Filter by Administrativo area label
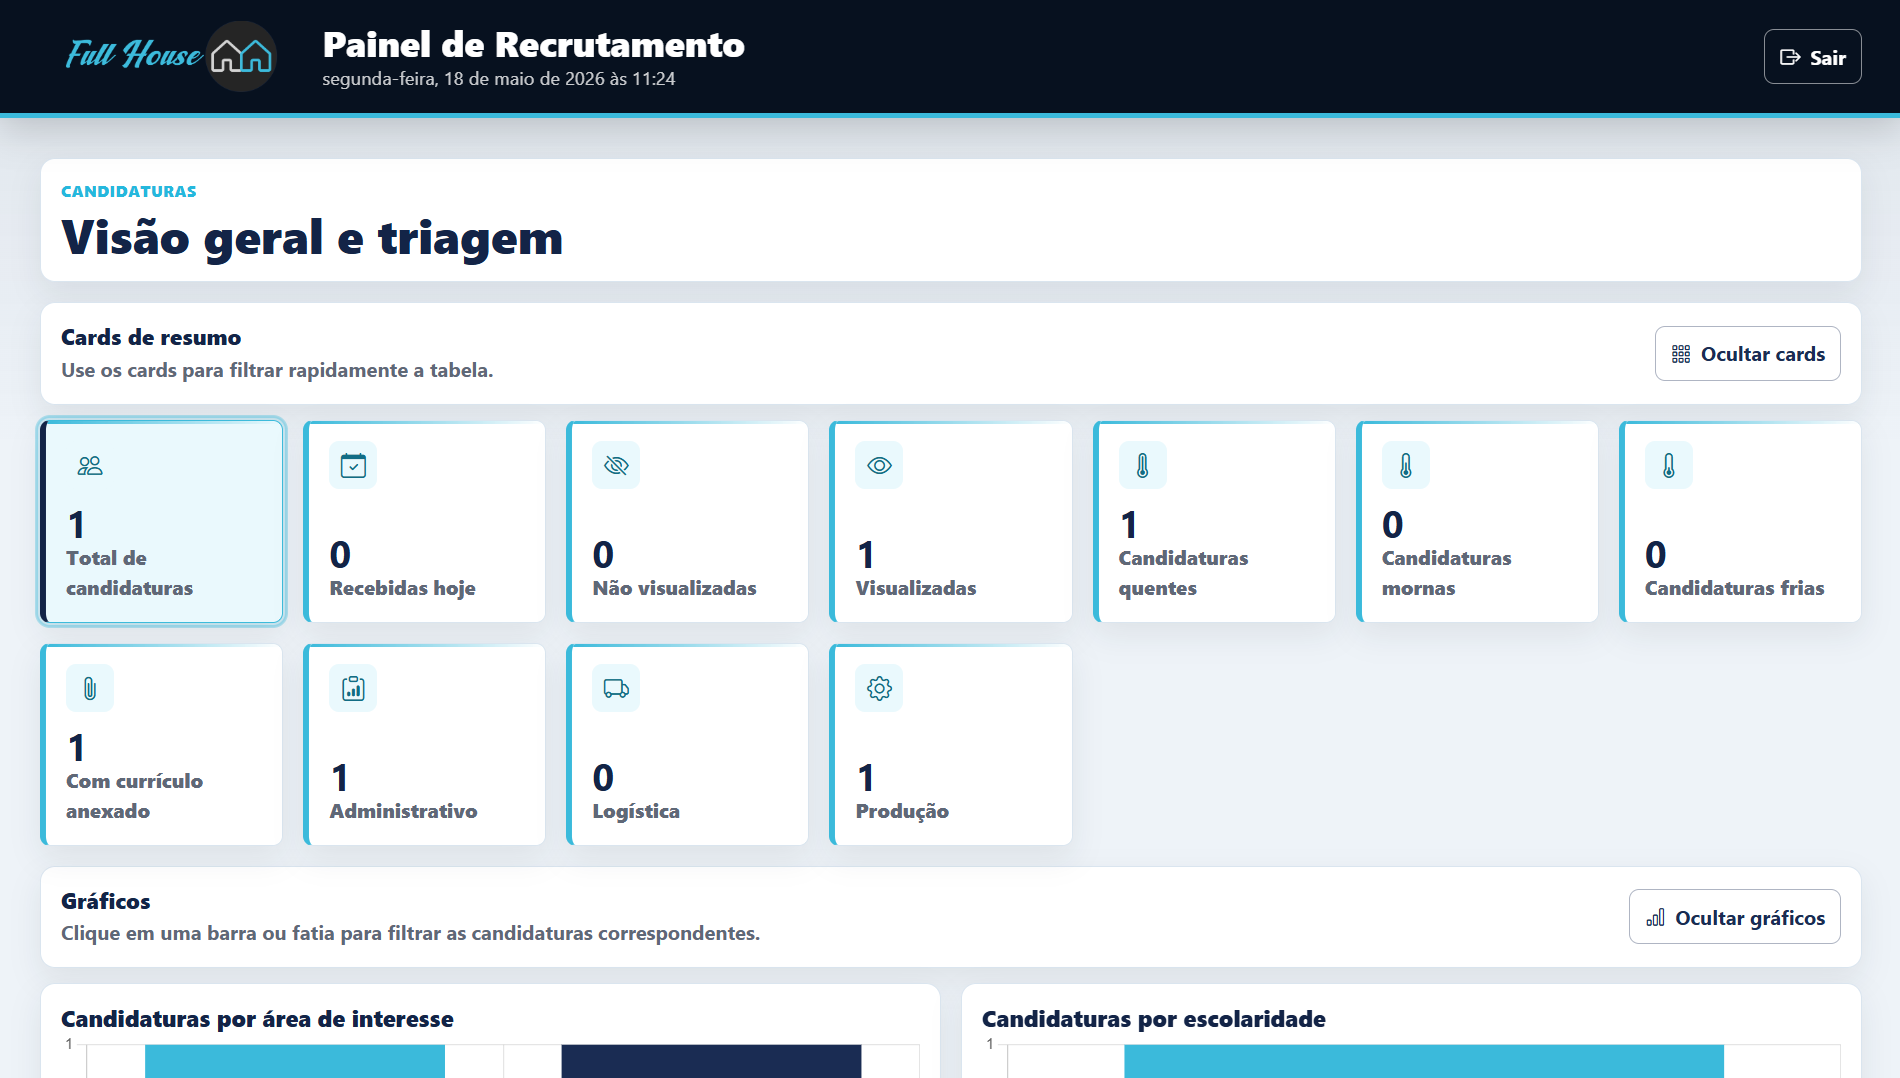Viewport: 1900px width, 1078px height. coord(403,811)
